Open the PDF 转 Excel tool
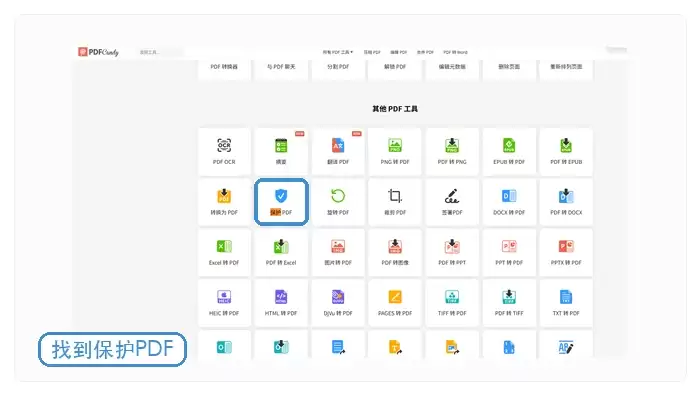 coord(281,253)
